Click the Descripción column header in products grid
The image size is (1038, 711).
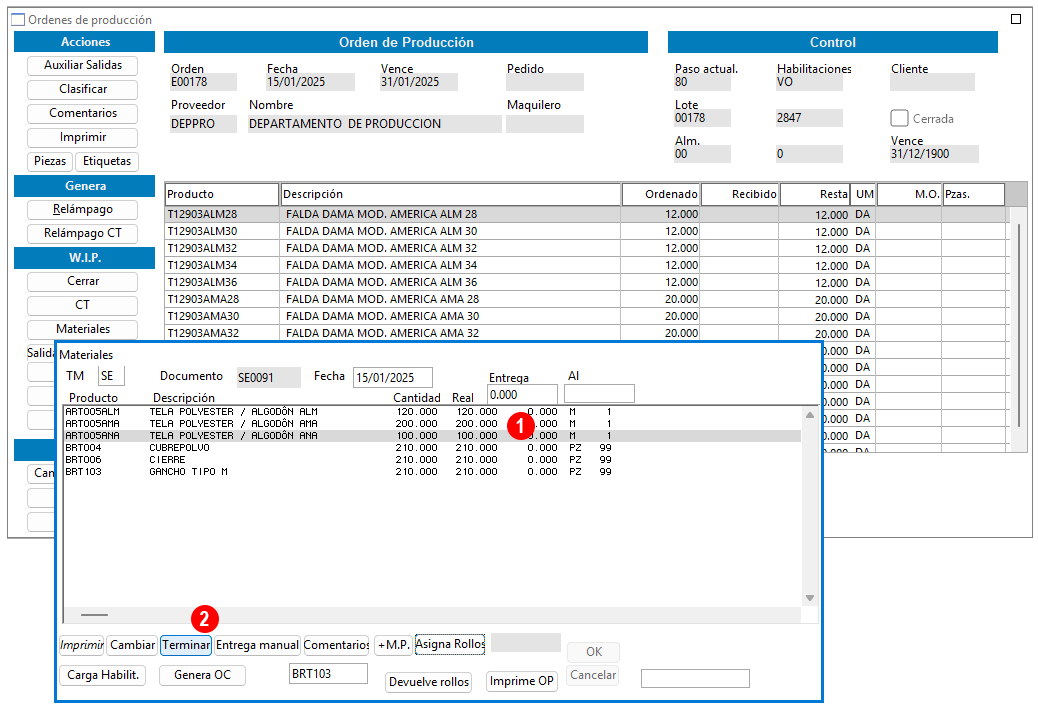pyautogui.click(x=451, y=195)
